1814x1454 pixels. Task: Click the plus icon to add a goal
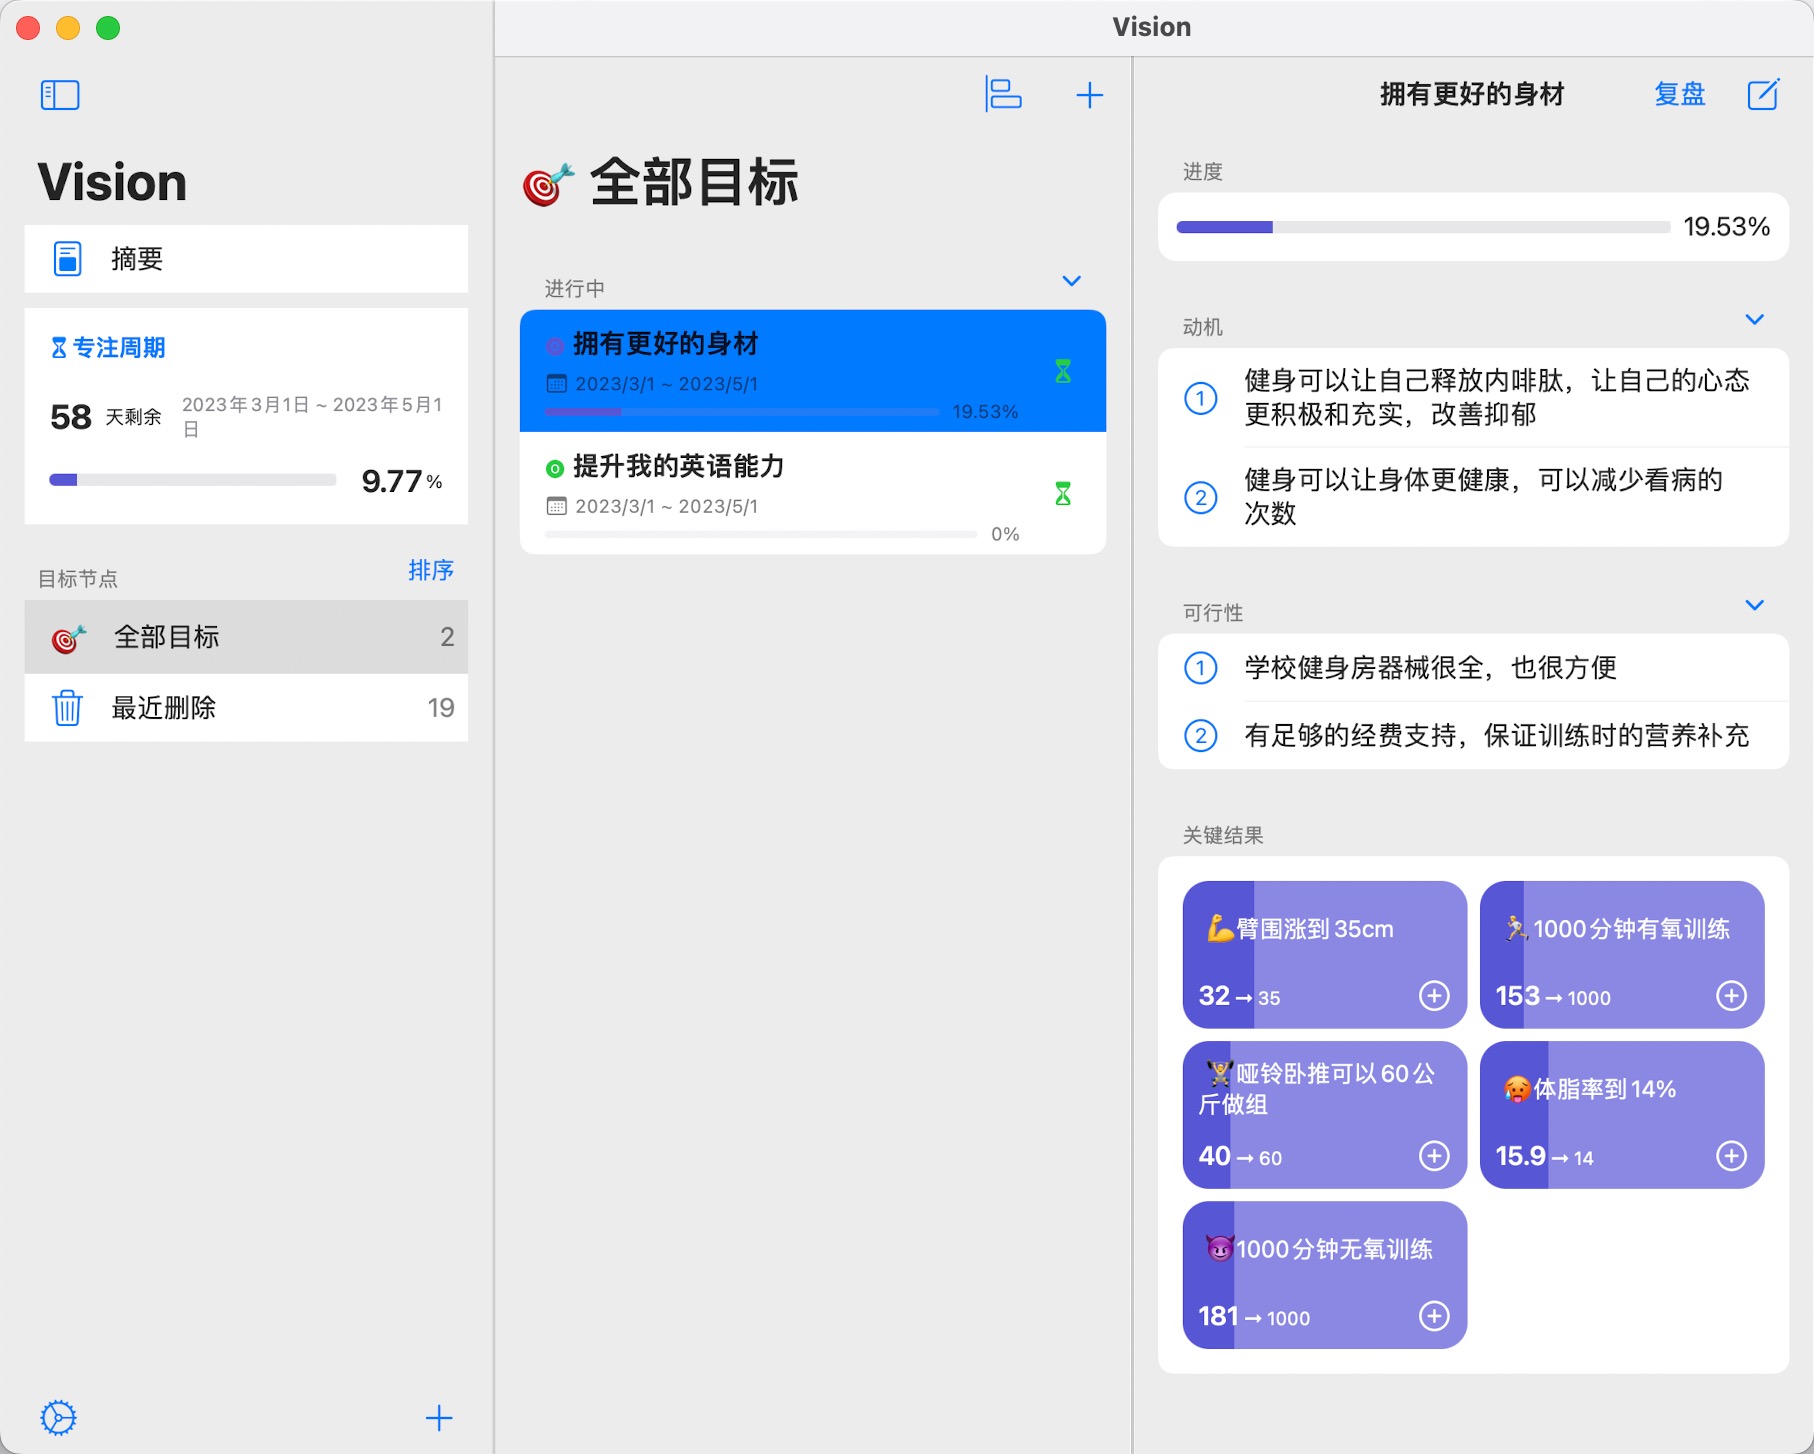[x=1089, y=95]
